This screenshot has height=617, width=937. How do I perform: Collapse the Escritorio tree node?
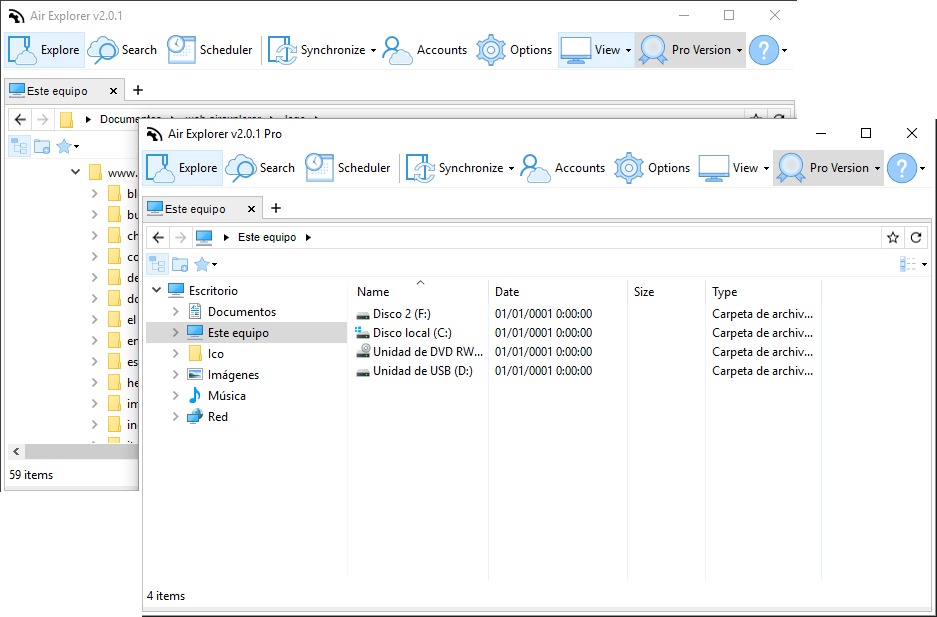coord(157,290)
